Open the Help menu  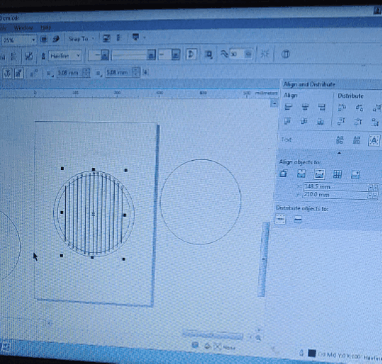tap(46, 28)
